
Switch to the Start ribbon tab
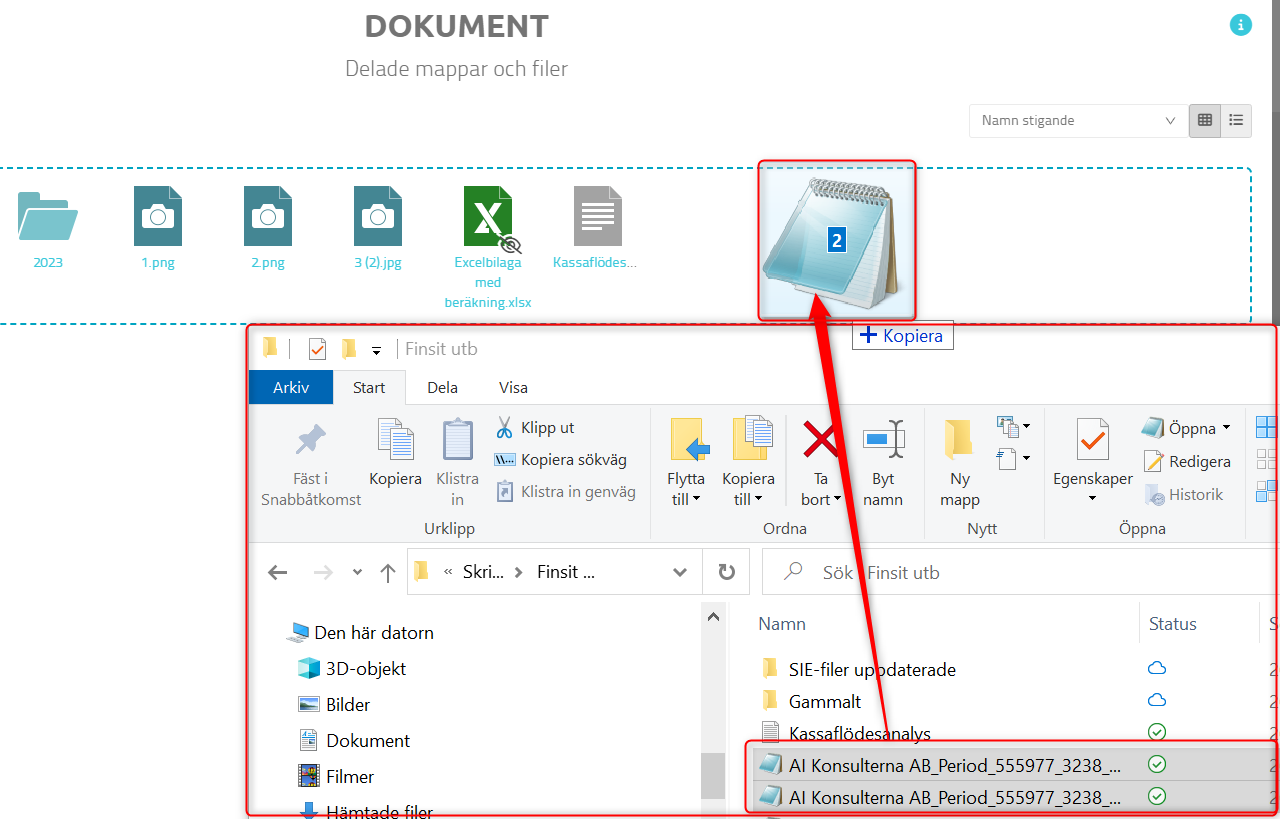pos(369,387)
